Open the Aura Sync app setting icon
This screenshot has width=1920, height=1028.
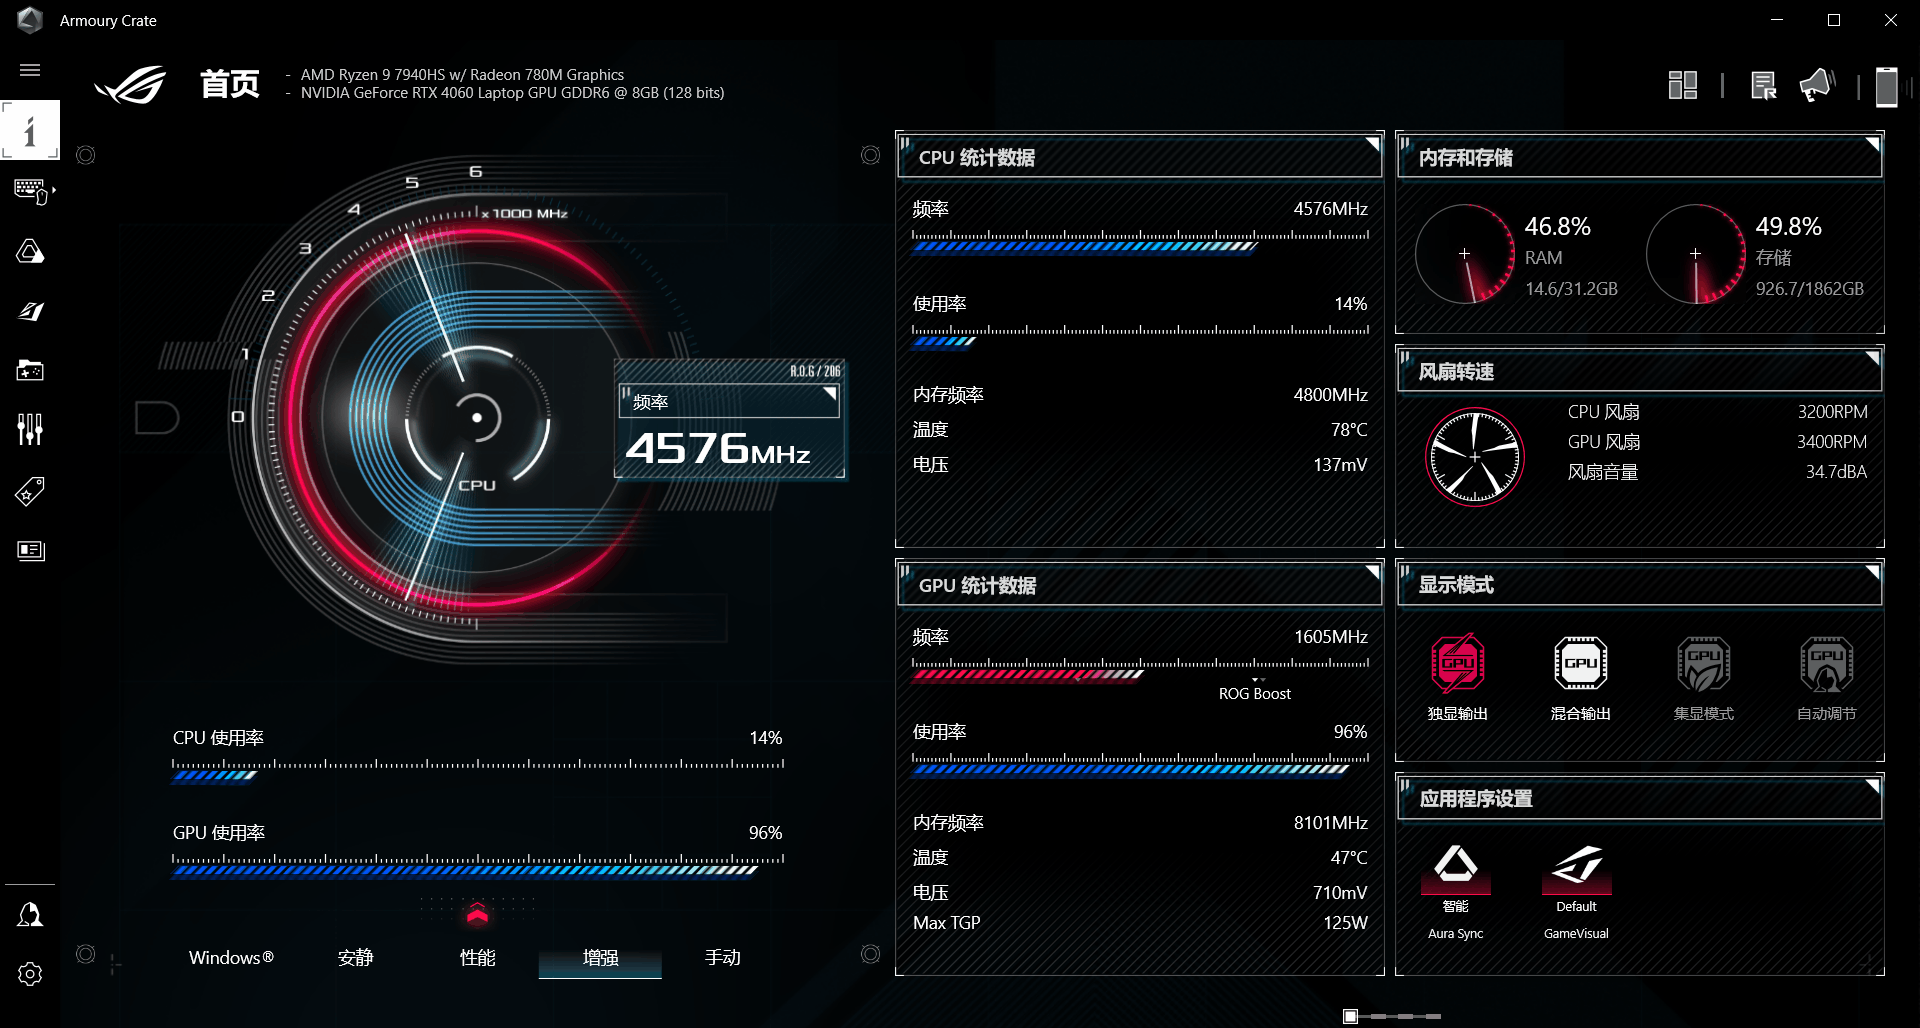pyautogui.click(x=1456, y=868)
